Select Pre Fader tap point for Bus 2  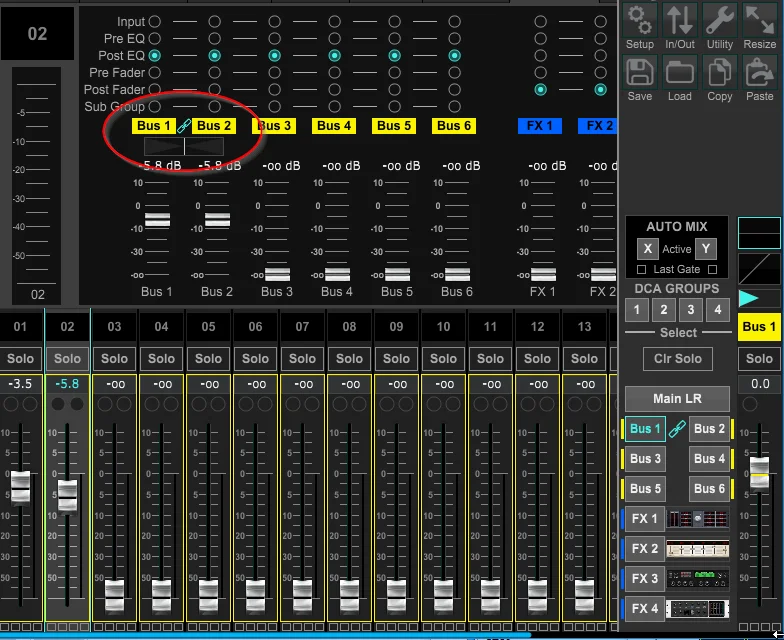tap(214, 72)
